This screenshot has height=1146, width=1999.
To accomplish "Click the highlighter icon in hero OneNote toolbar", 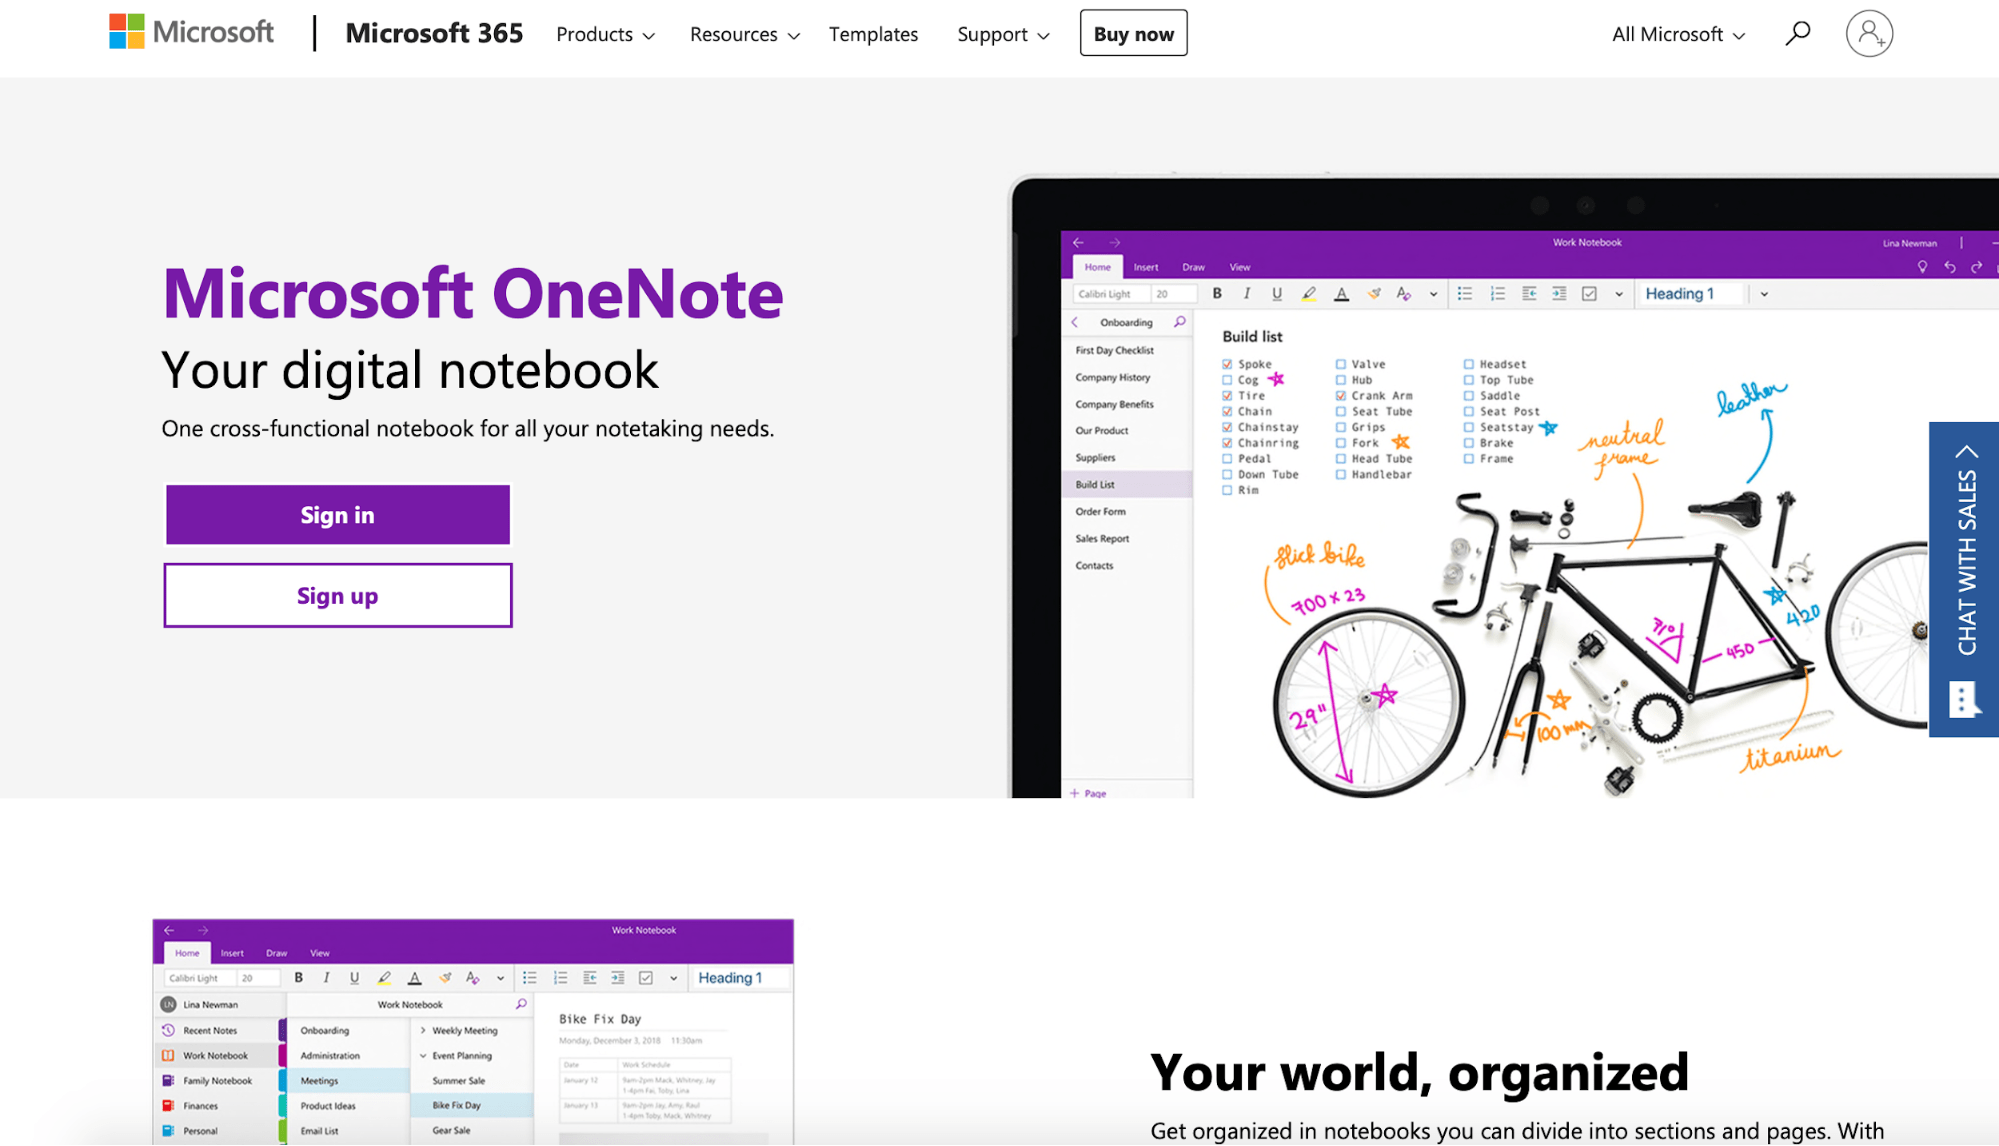I will point(1308,294).
